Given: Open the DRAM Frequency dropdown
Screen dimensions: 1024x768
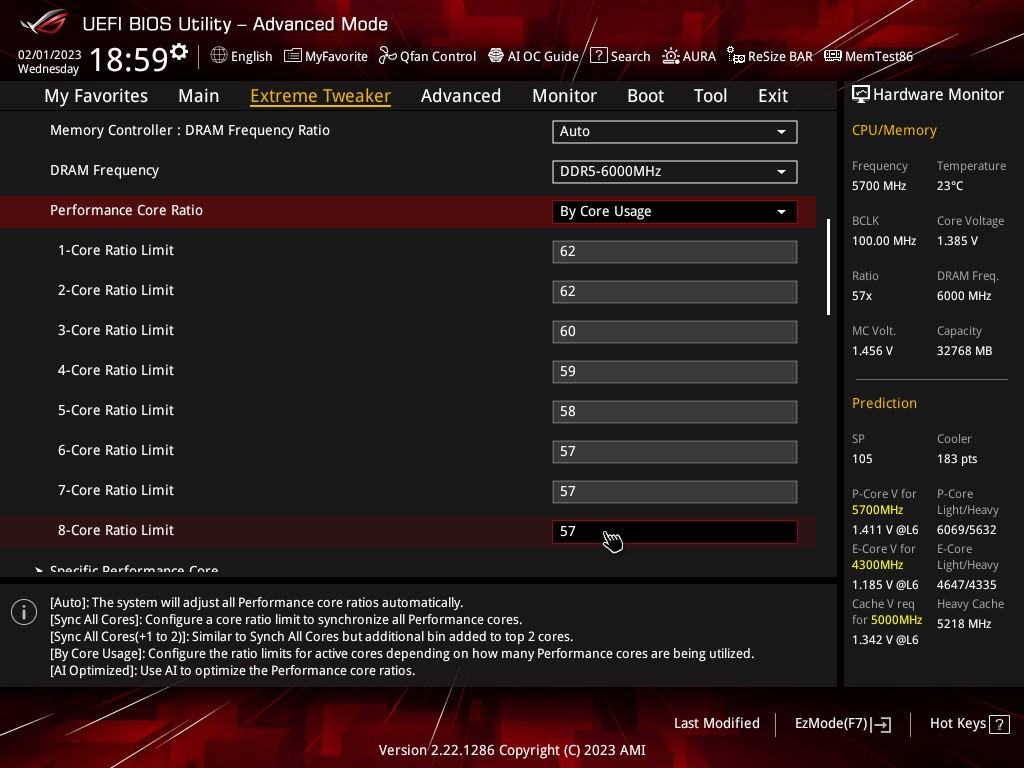Looking at the screenshot, I should 675,172.
